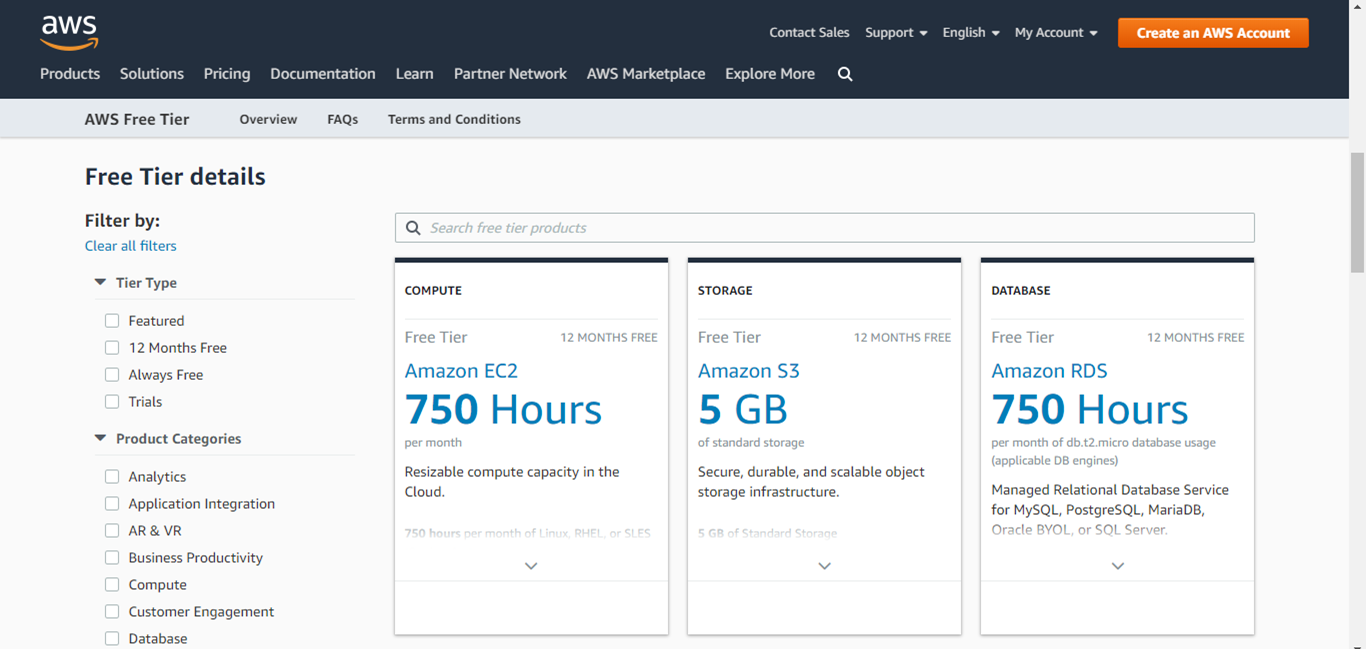Click the DATABASE card category label

(x=1021, y=291)
